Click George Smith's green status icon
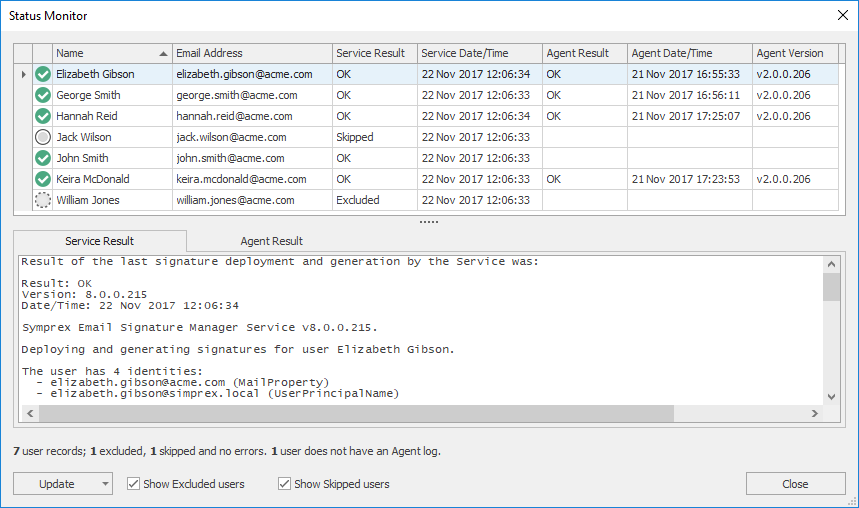The image size is (859, 508). (42, 95)
